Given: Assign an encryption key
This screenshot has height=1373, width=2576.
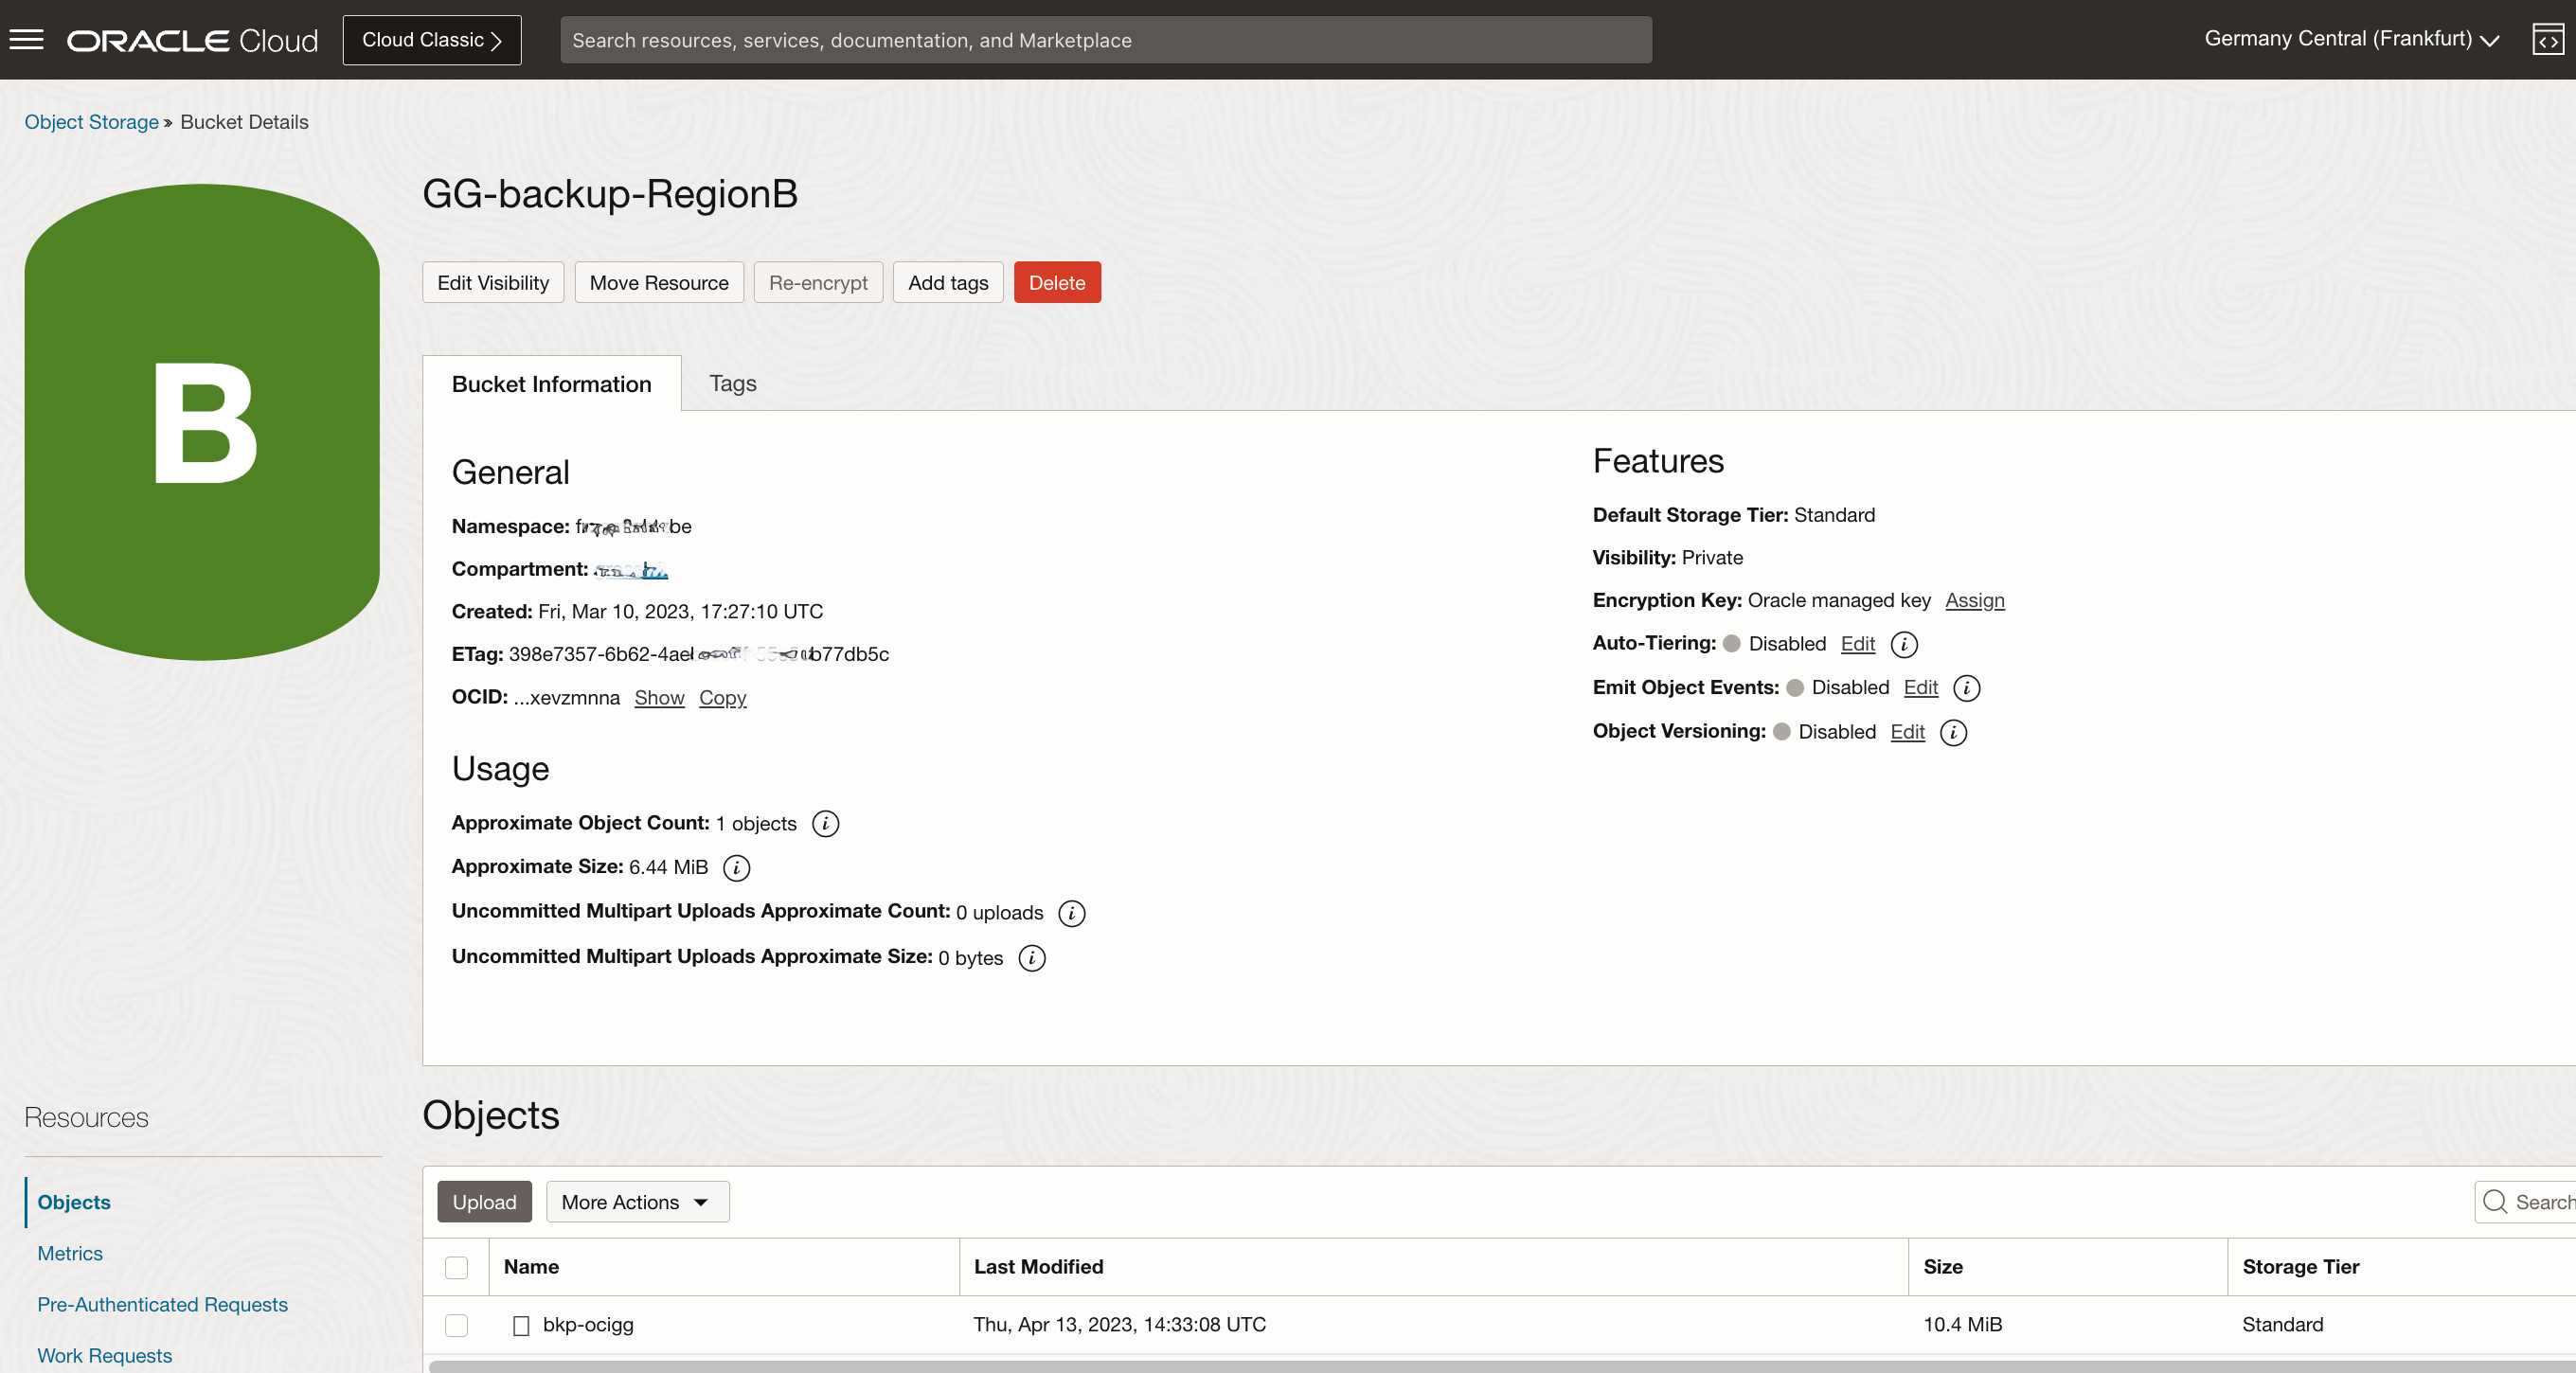Looking at the screenshot, I should (1974, 600).
